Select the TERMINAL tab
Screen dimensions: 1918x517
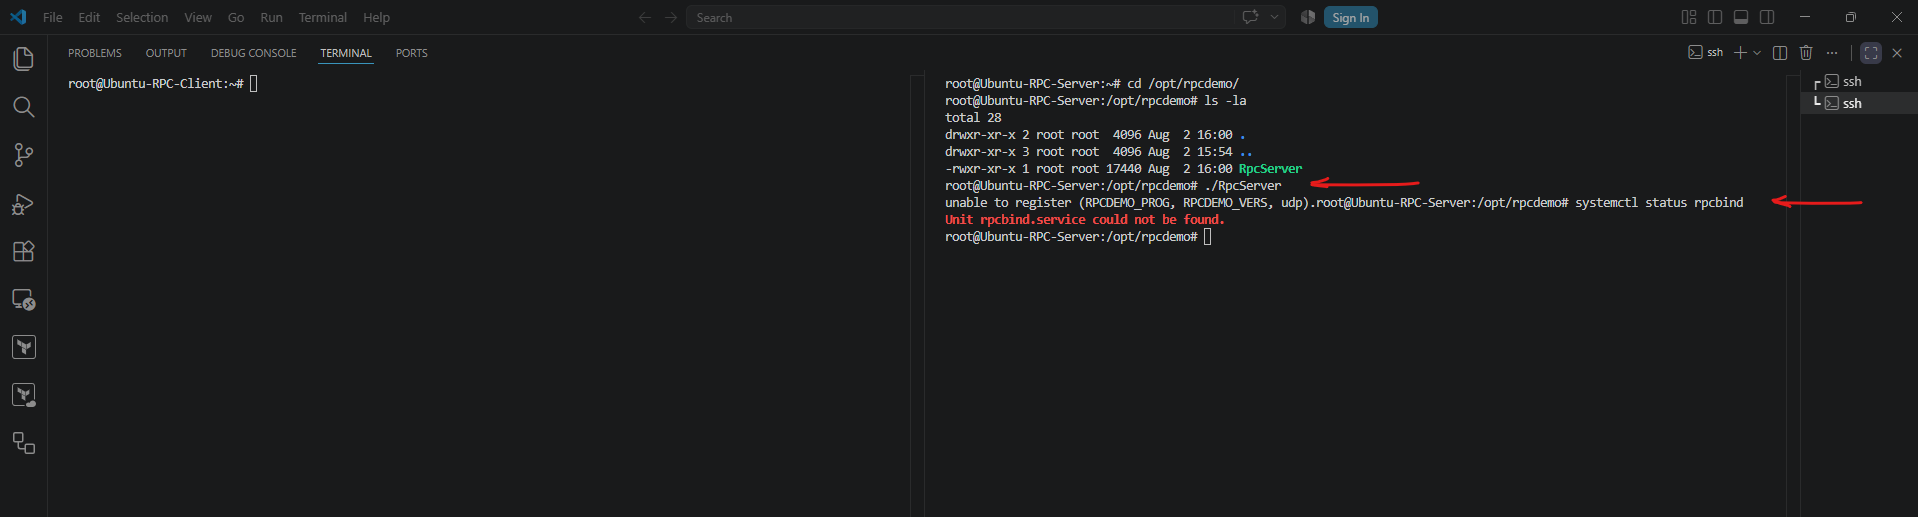(x=346, y=53)
